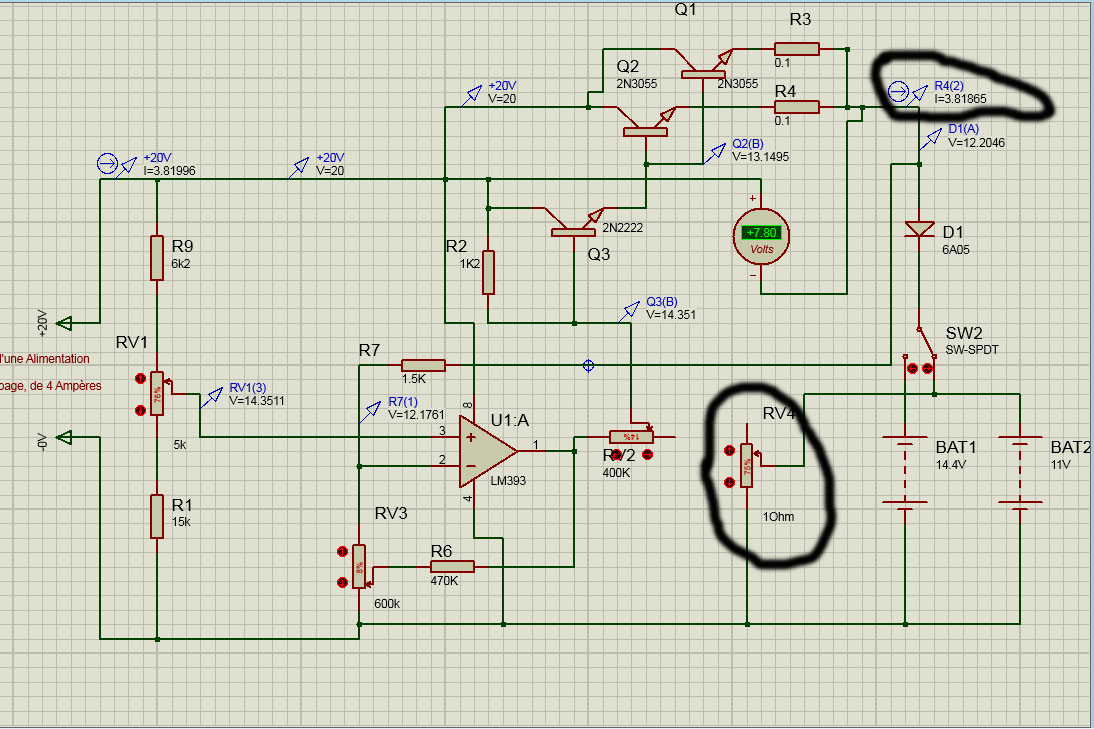The image size is (1094, 729).
Task: Click the RV4 1Ohm potentiometer body
Action: coord(747,466)
